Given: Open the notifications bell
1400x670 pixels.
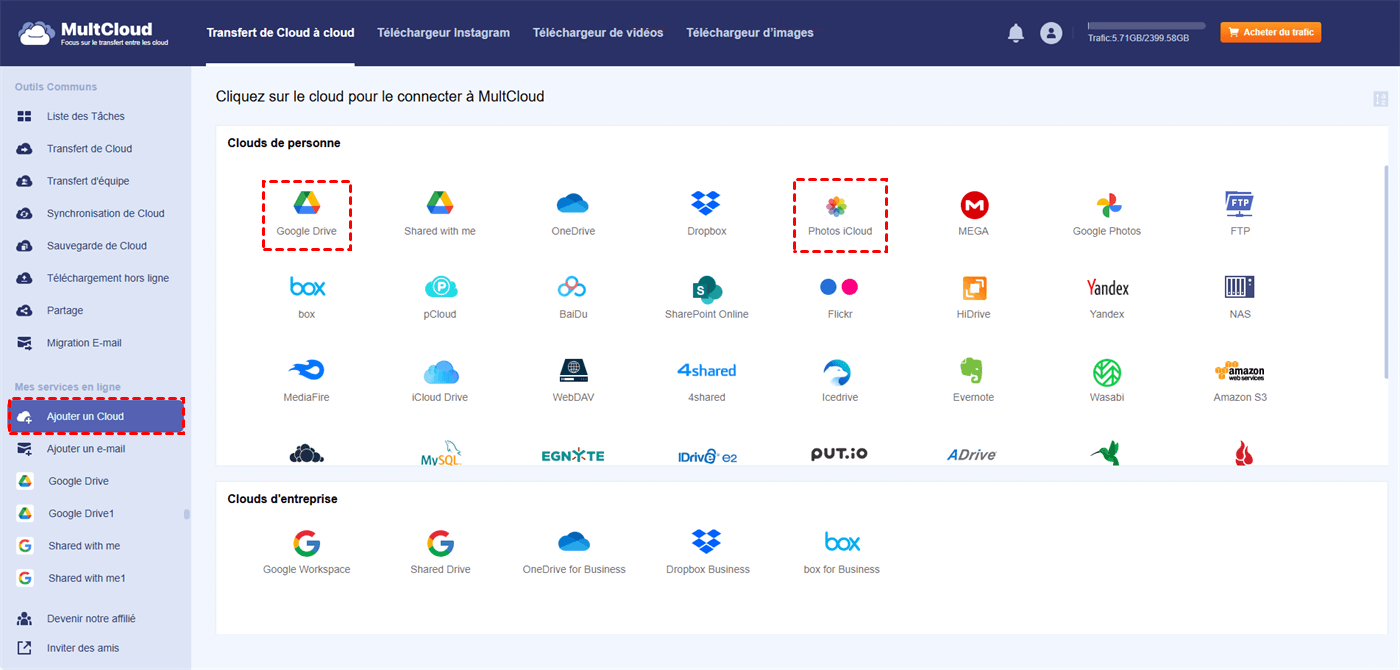Looking at the screenshot, I should (1016, 33).
